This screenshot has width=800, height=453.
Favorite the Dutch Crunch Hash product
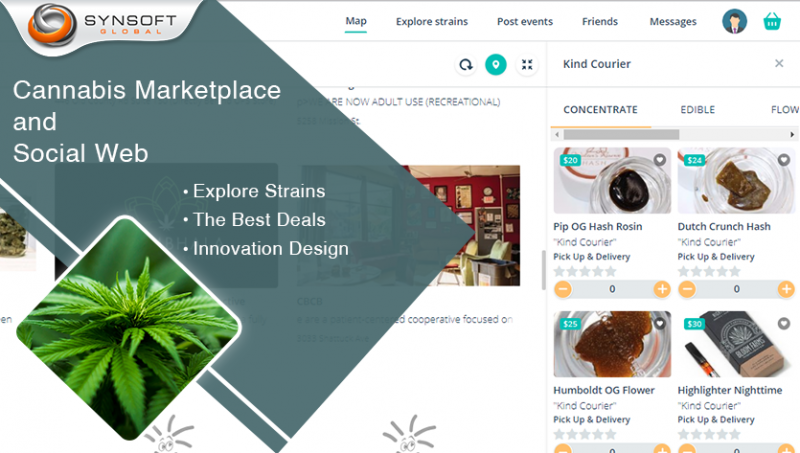tap(784, 160)
